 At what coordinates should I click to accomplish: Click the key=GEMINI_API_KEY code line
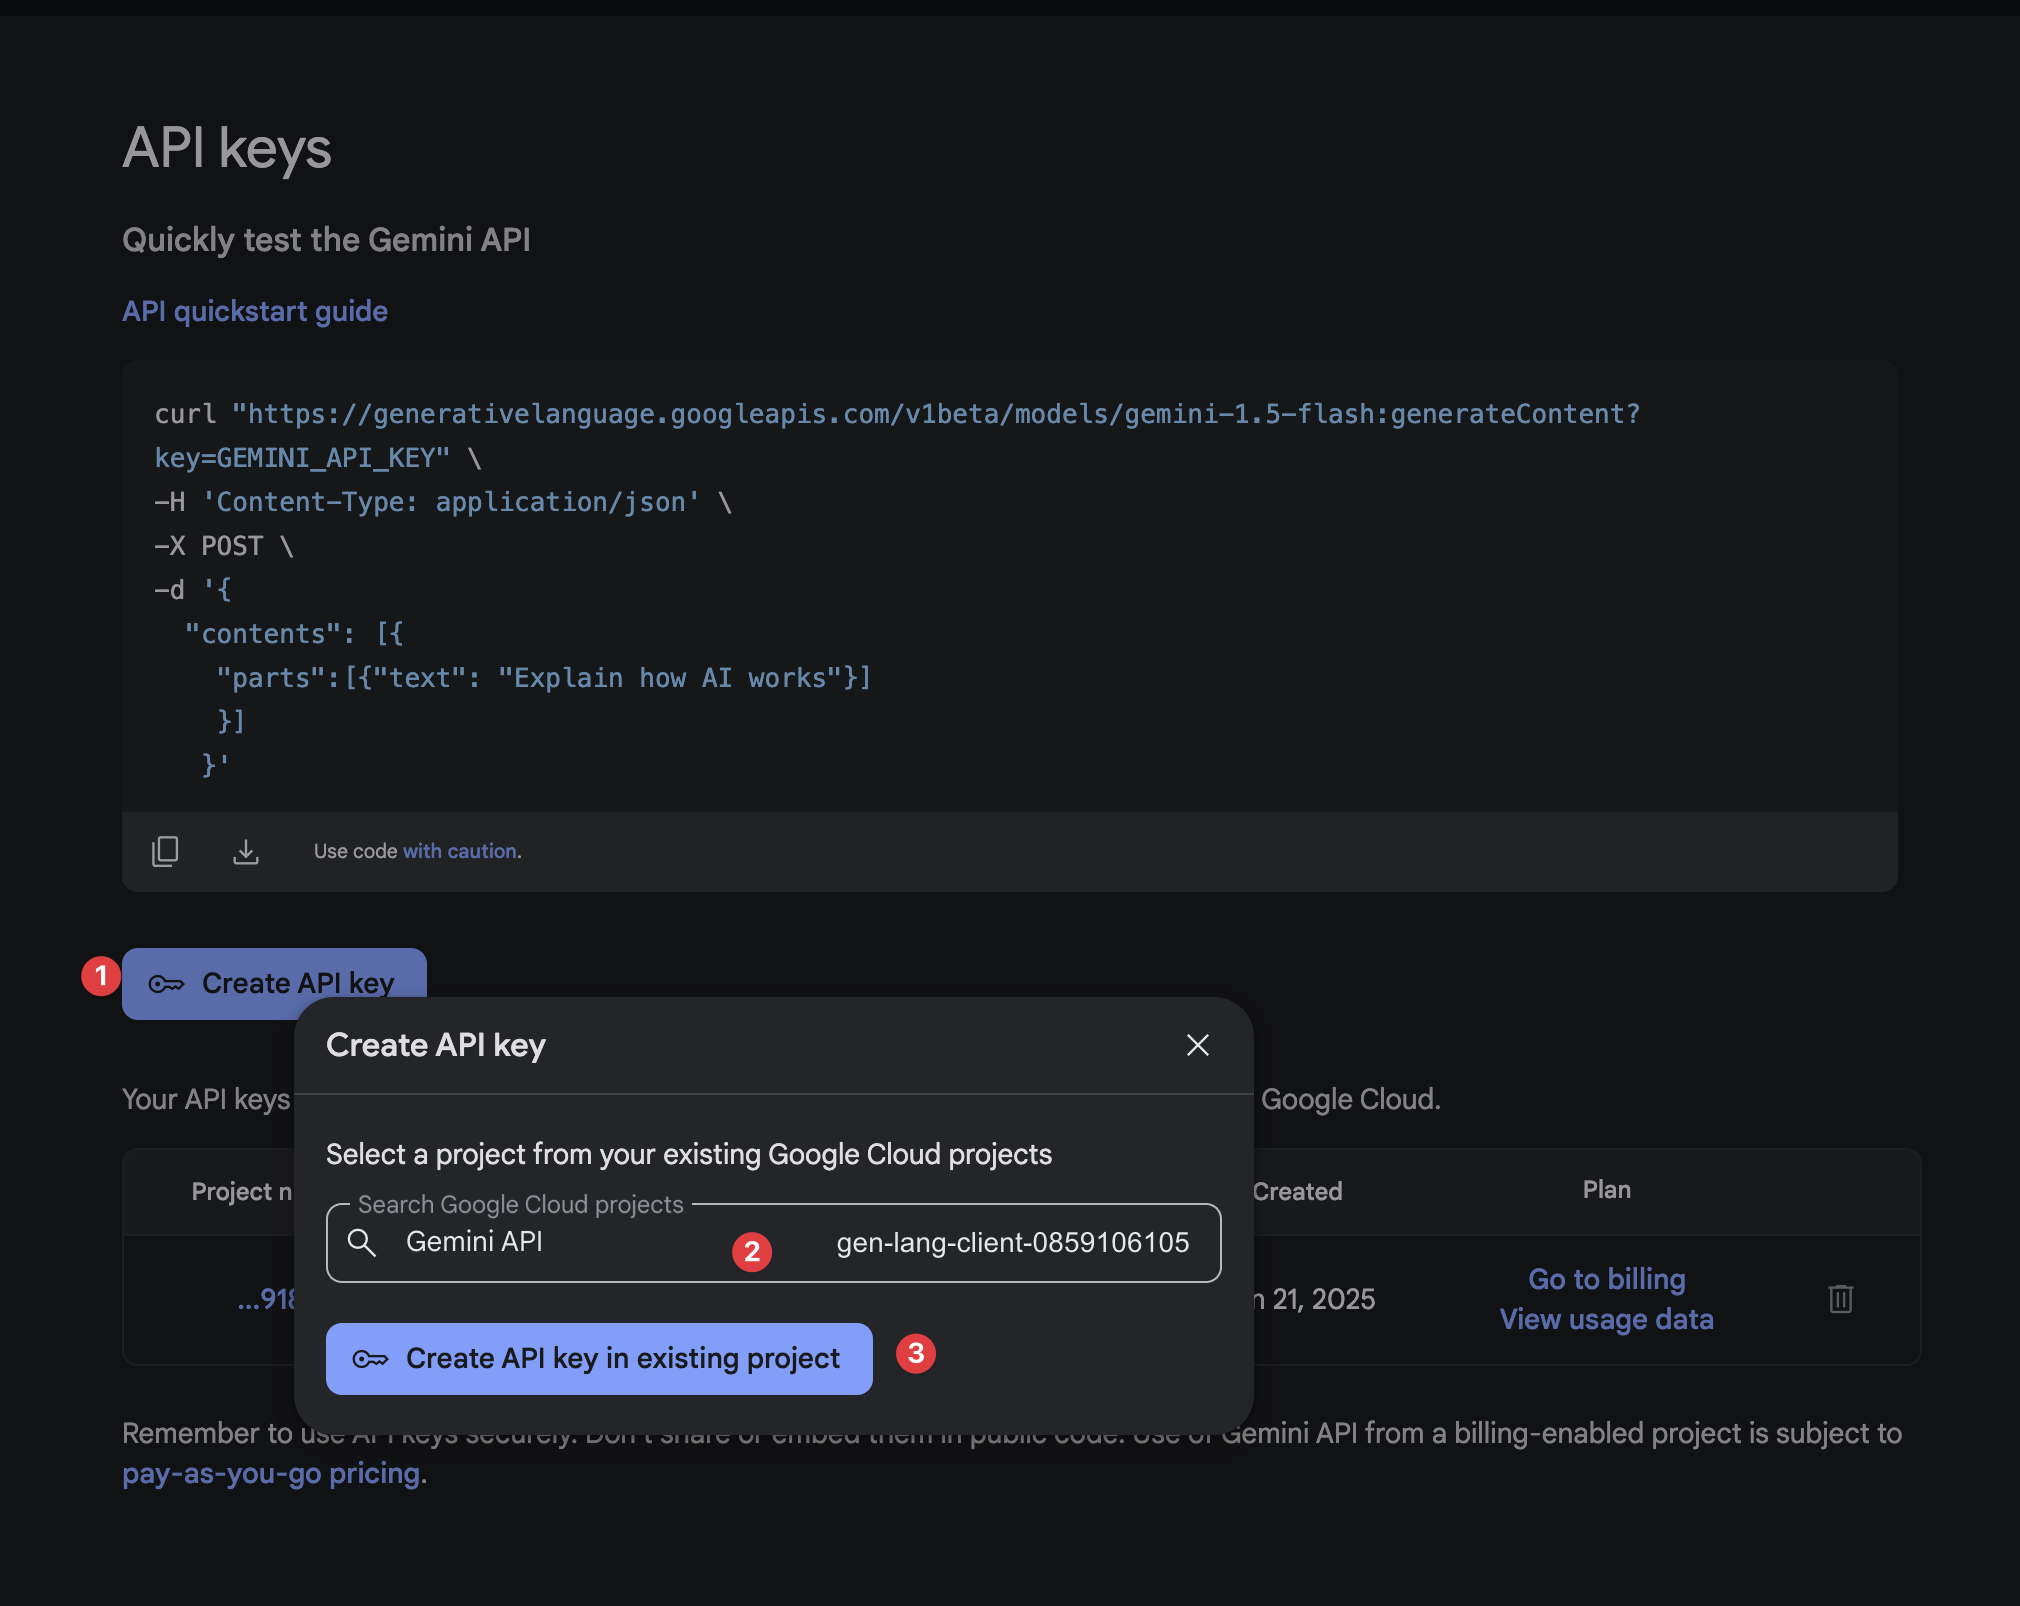click(318, 458)
